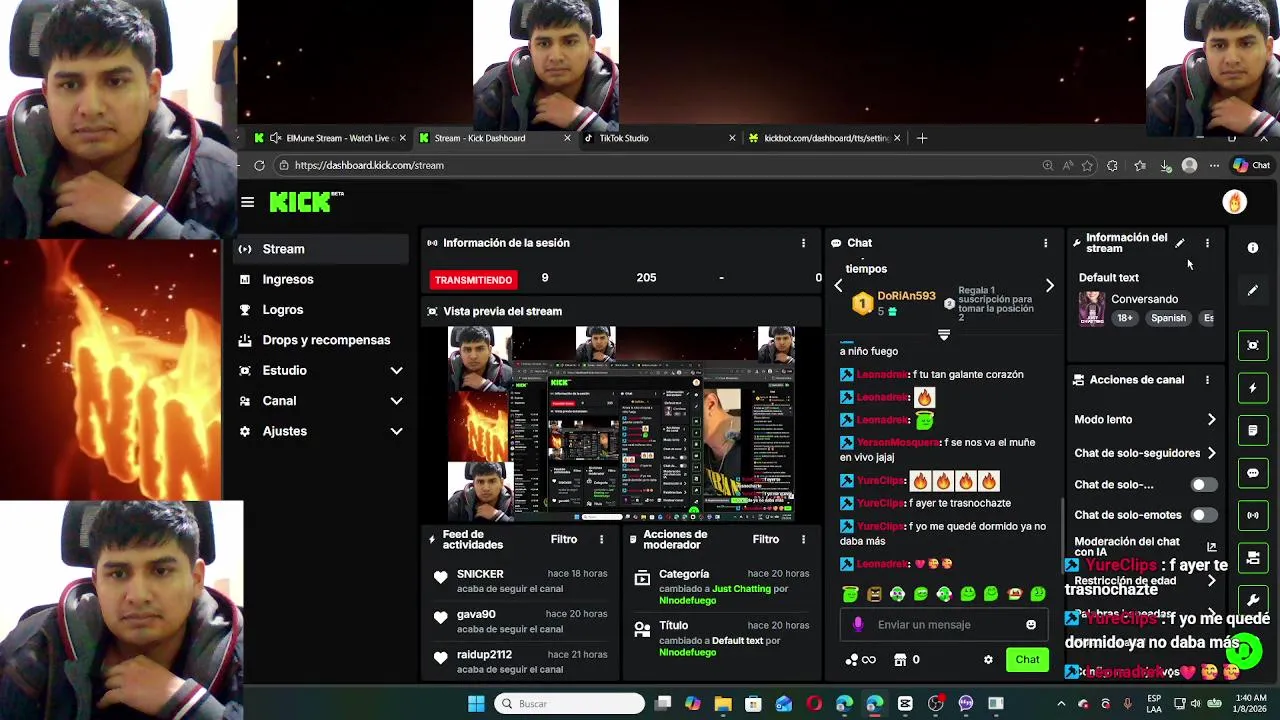Toggle the Chat de solo-emotes switch
This screenshot has width=1280, height=720.
tap(1204, 515)
